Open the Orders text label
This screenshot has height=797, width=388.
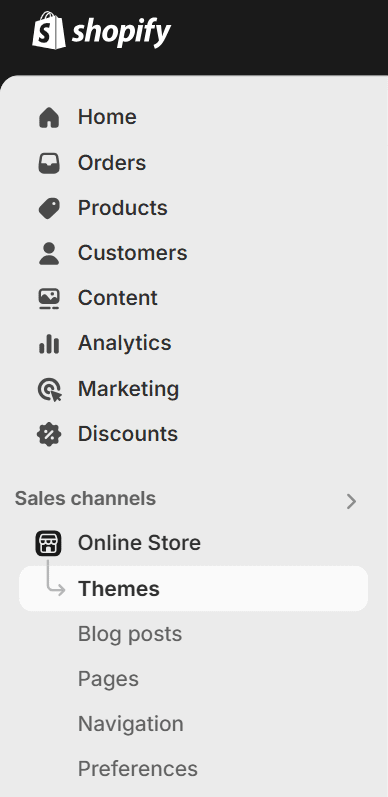coord(112,163)
